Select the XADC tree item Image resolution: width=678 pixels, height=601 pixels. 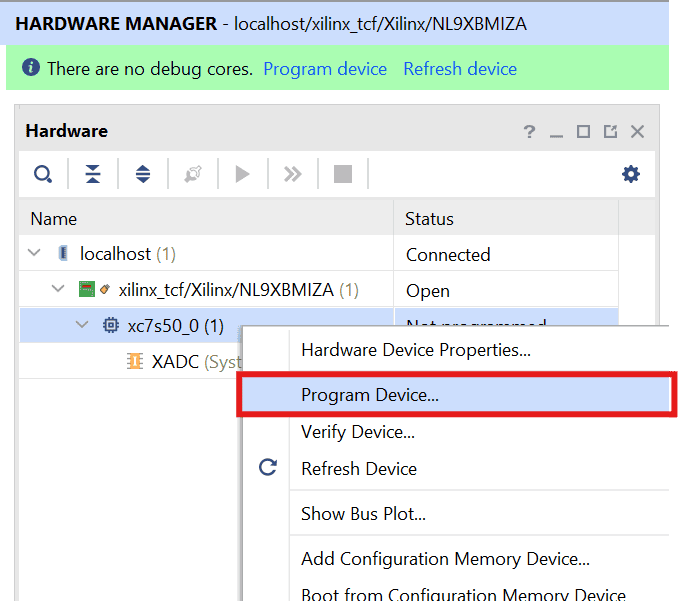tap(175, 362)
